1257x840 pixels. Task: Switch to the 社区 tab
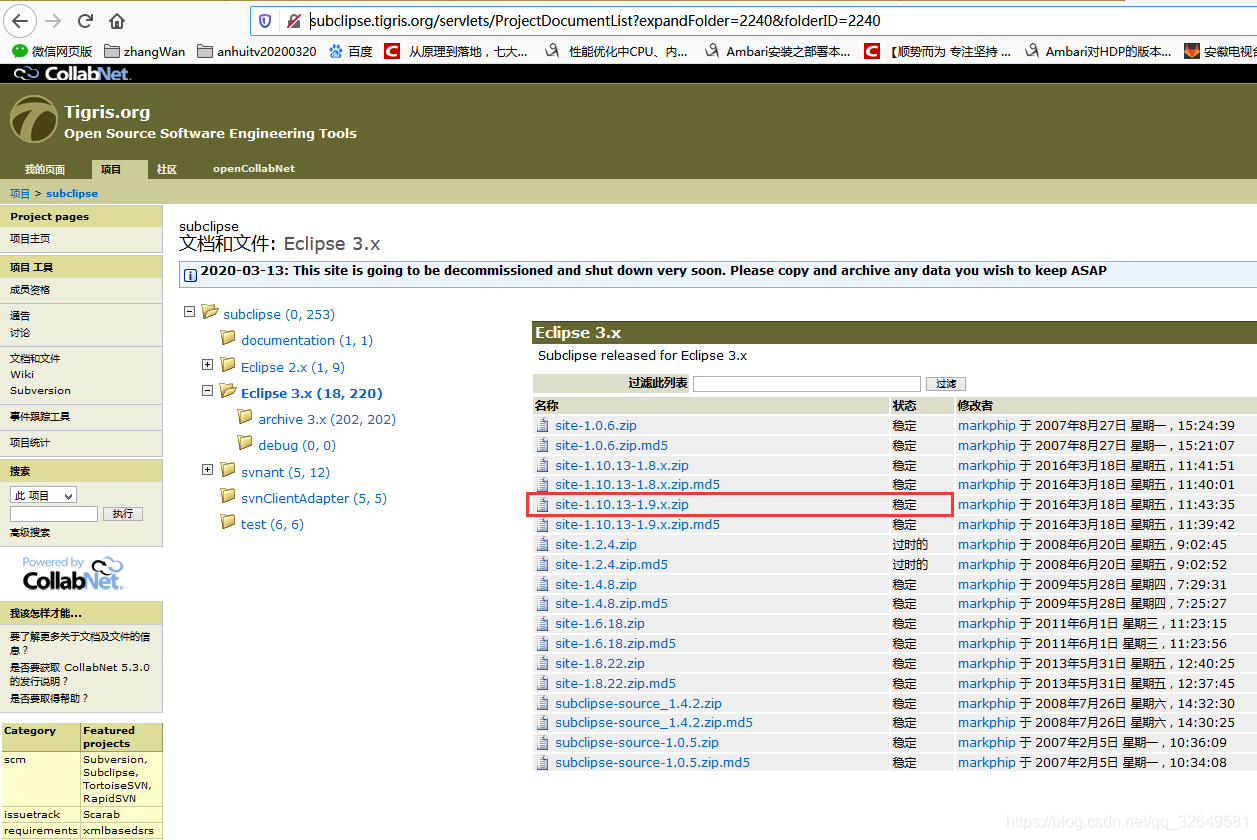click(x=166, y=169)
